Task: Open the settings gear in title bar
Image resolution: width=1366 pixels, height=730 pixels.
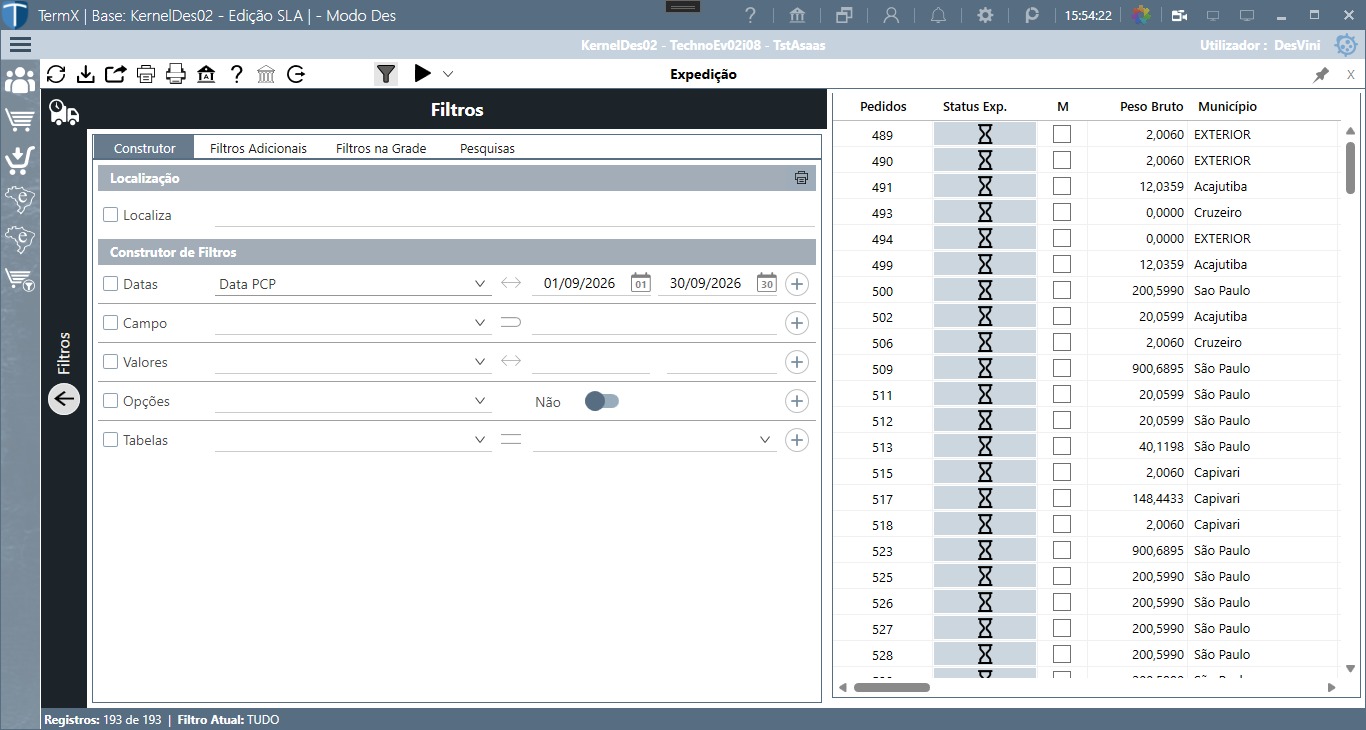Action: click(985, 15)
